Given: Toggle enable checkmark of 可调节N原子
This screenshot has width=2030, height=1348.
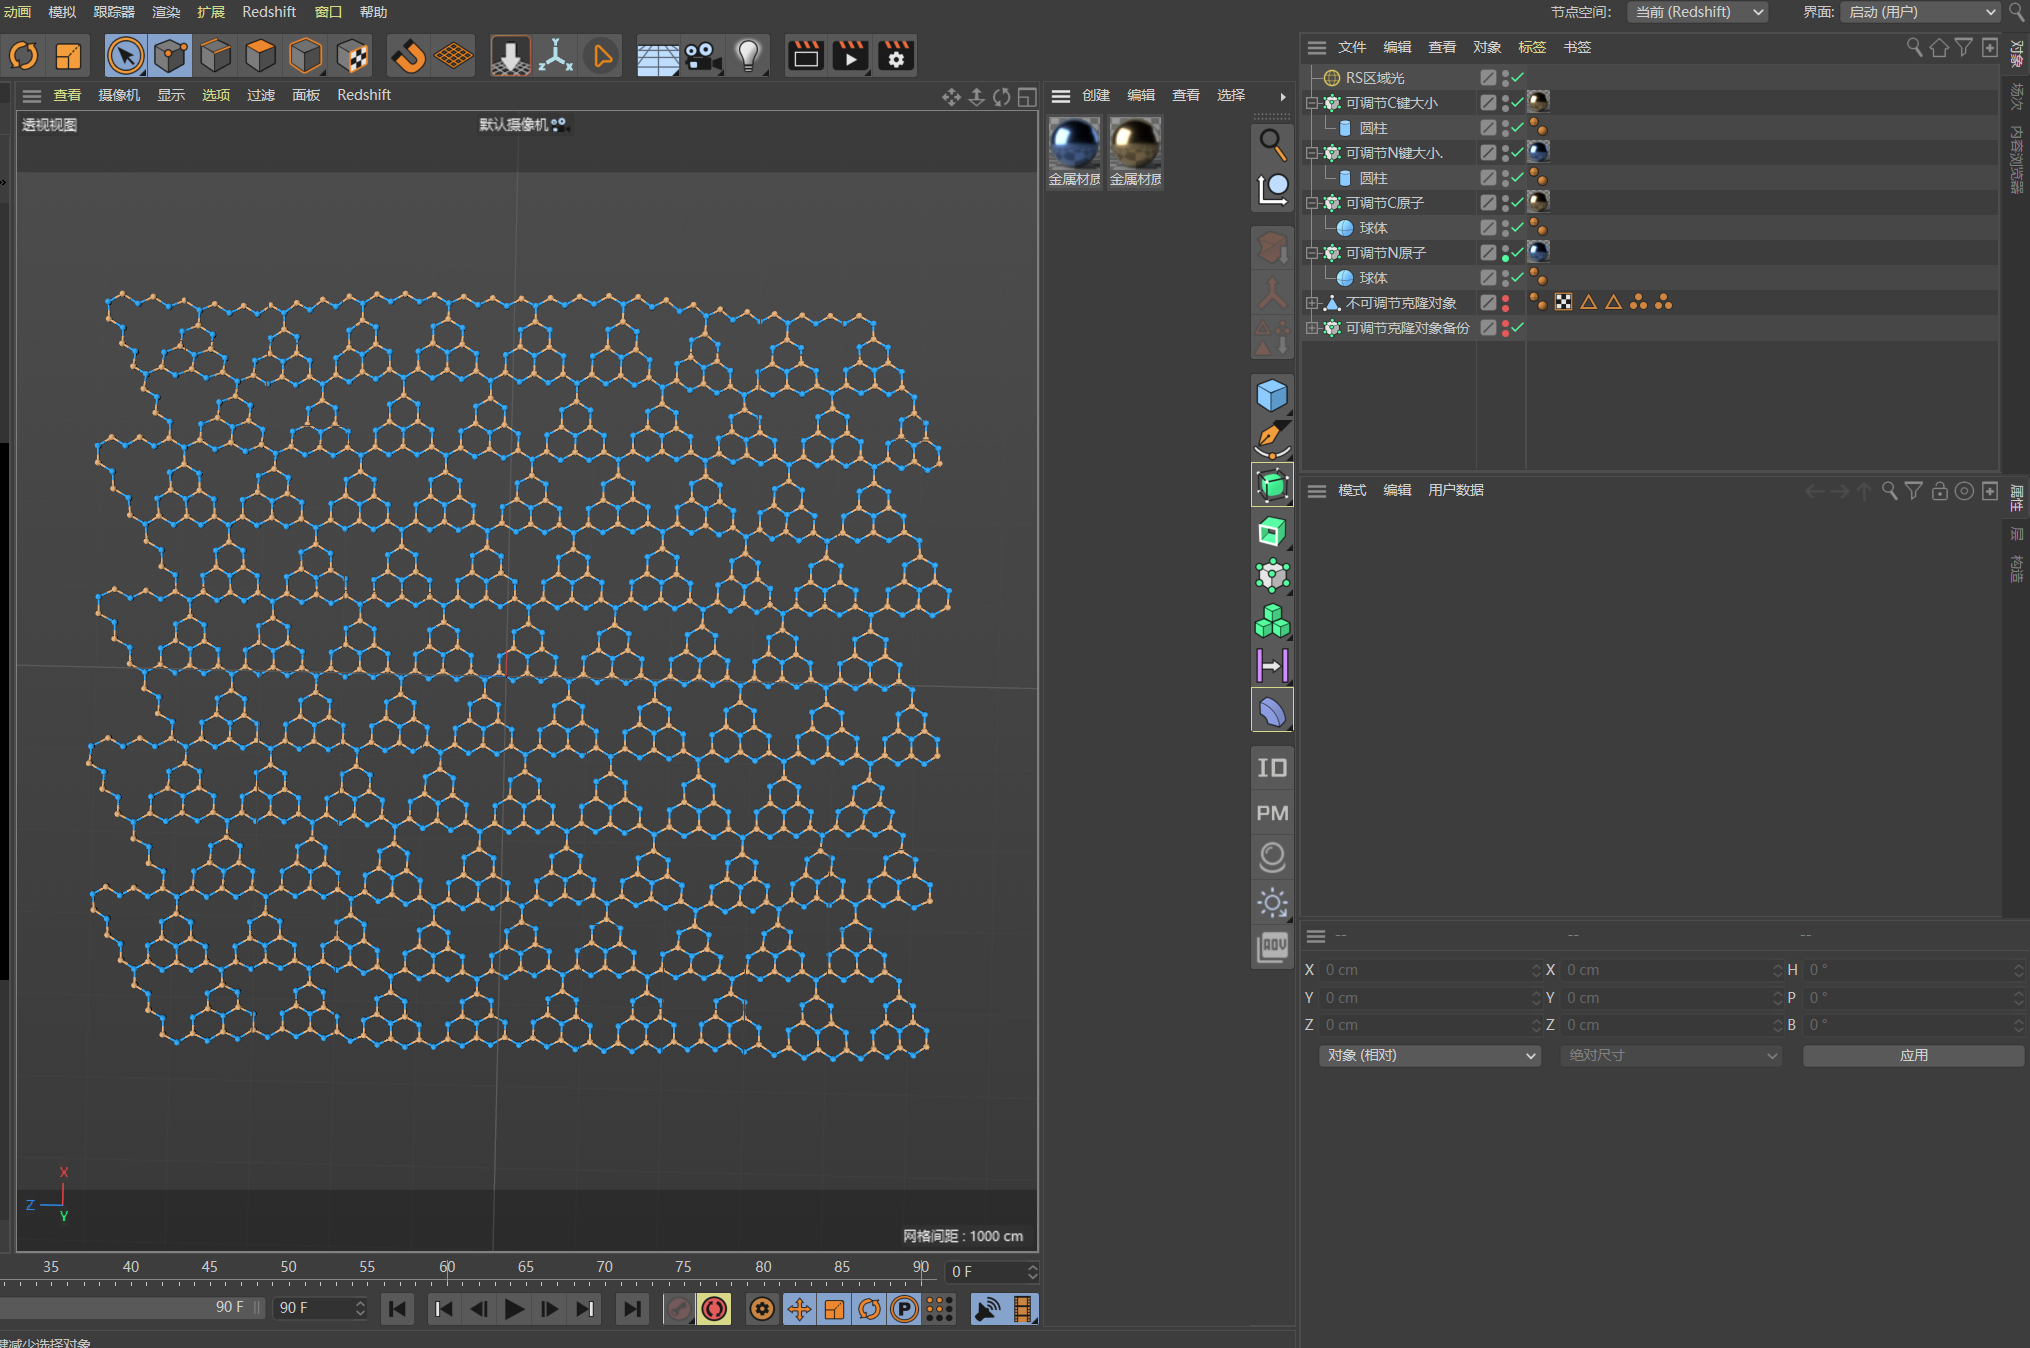Looking at the screenshot, I should [1518, 253].
